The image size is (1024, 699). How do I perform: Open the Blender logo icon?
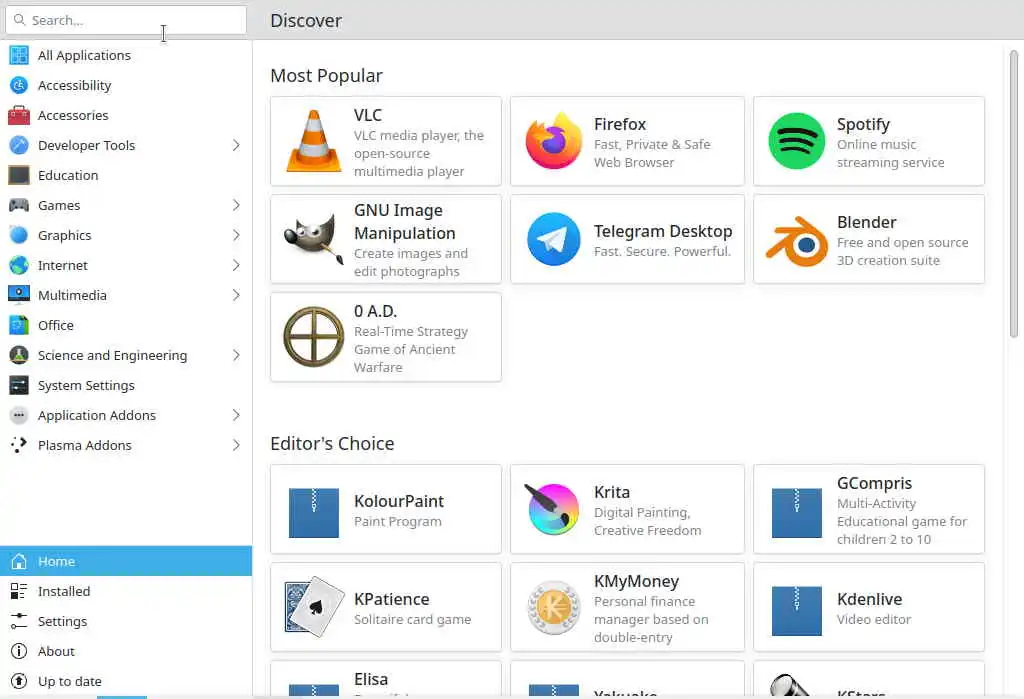(797, 241)
